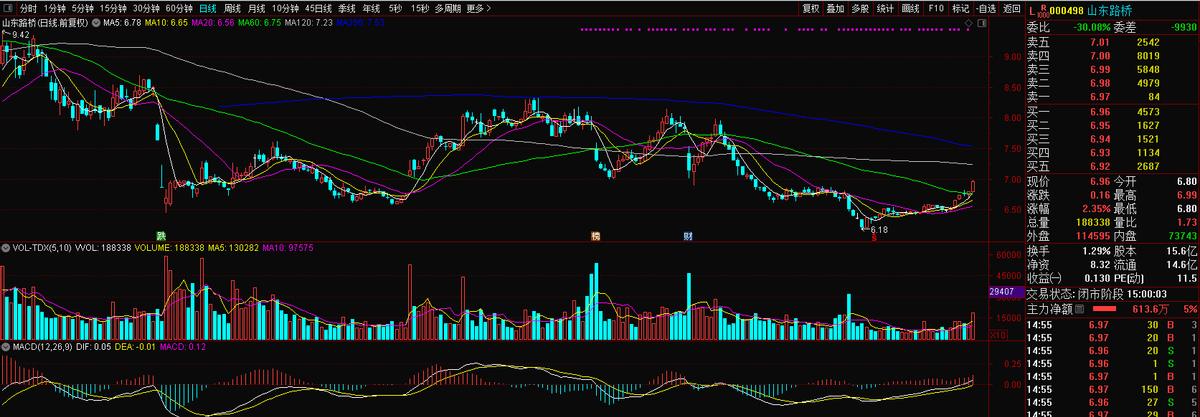Switch to the 分时 intraday view
This screenshot has height=417, width=1200.
coord(28,8)
